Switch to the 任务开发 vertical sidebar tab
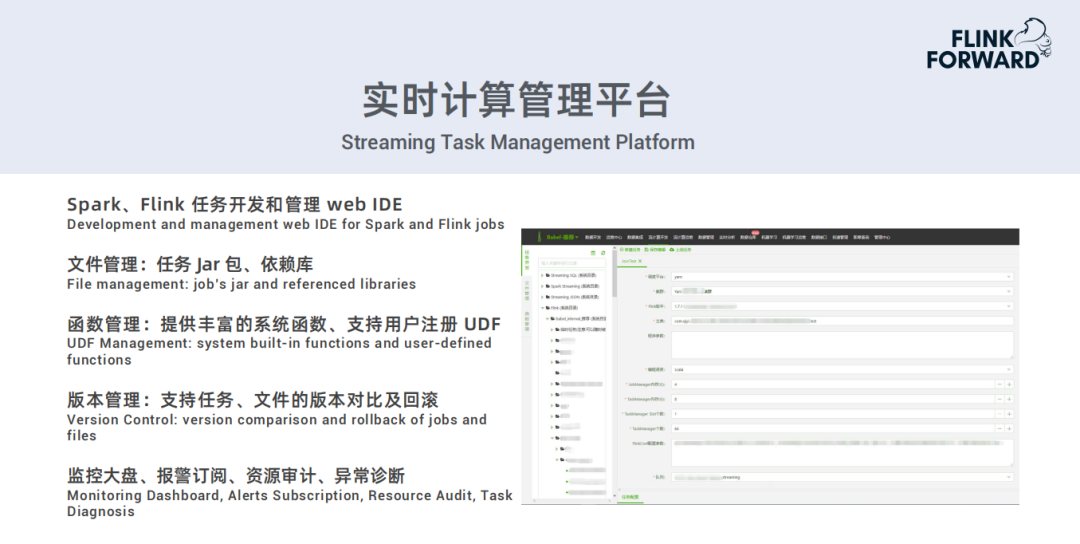1080x544 pixels. 527,260
